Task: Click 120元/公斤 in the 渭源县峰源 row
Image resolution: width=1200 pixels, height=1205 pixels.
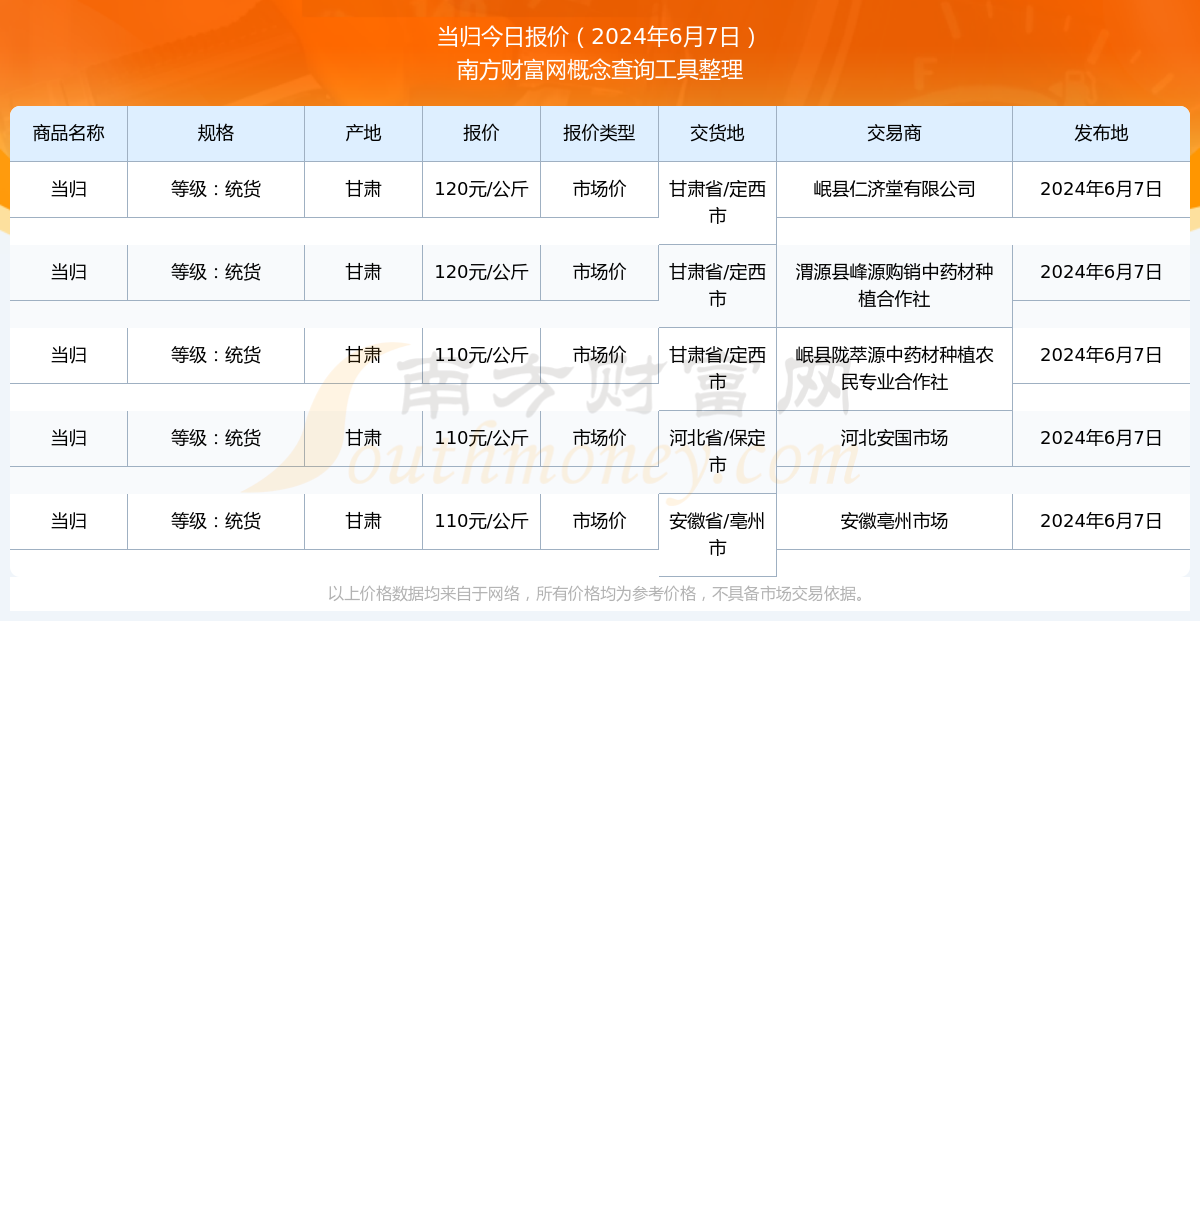Action: pyautogui.click(x=481, y=272)
